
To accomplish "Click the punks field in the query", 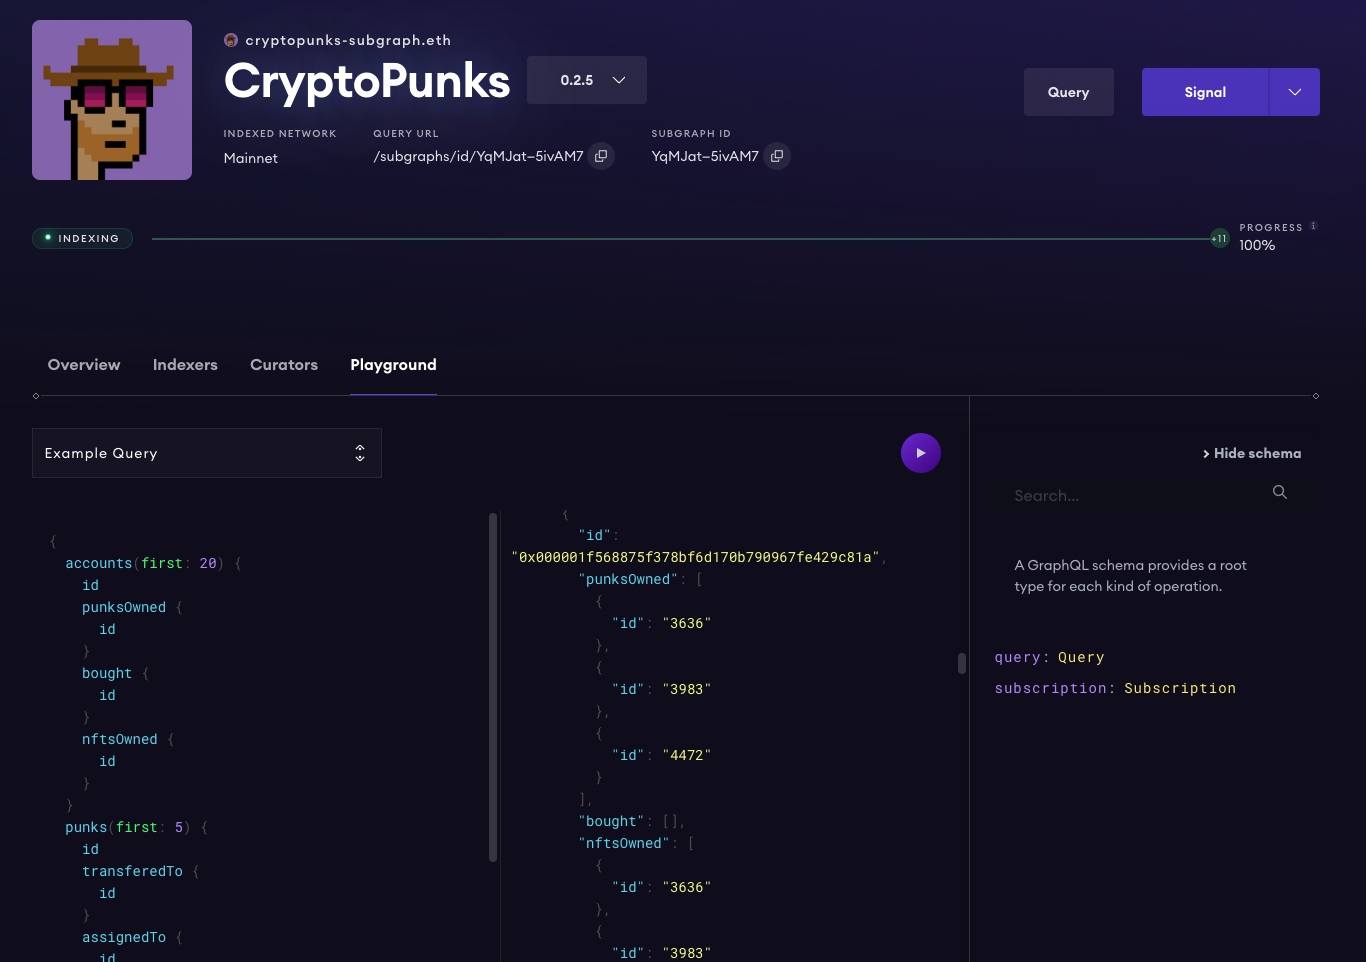I will click(86, 828).
